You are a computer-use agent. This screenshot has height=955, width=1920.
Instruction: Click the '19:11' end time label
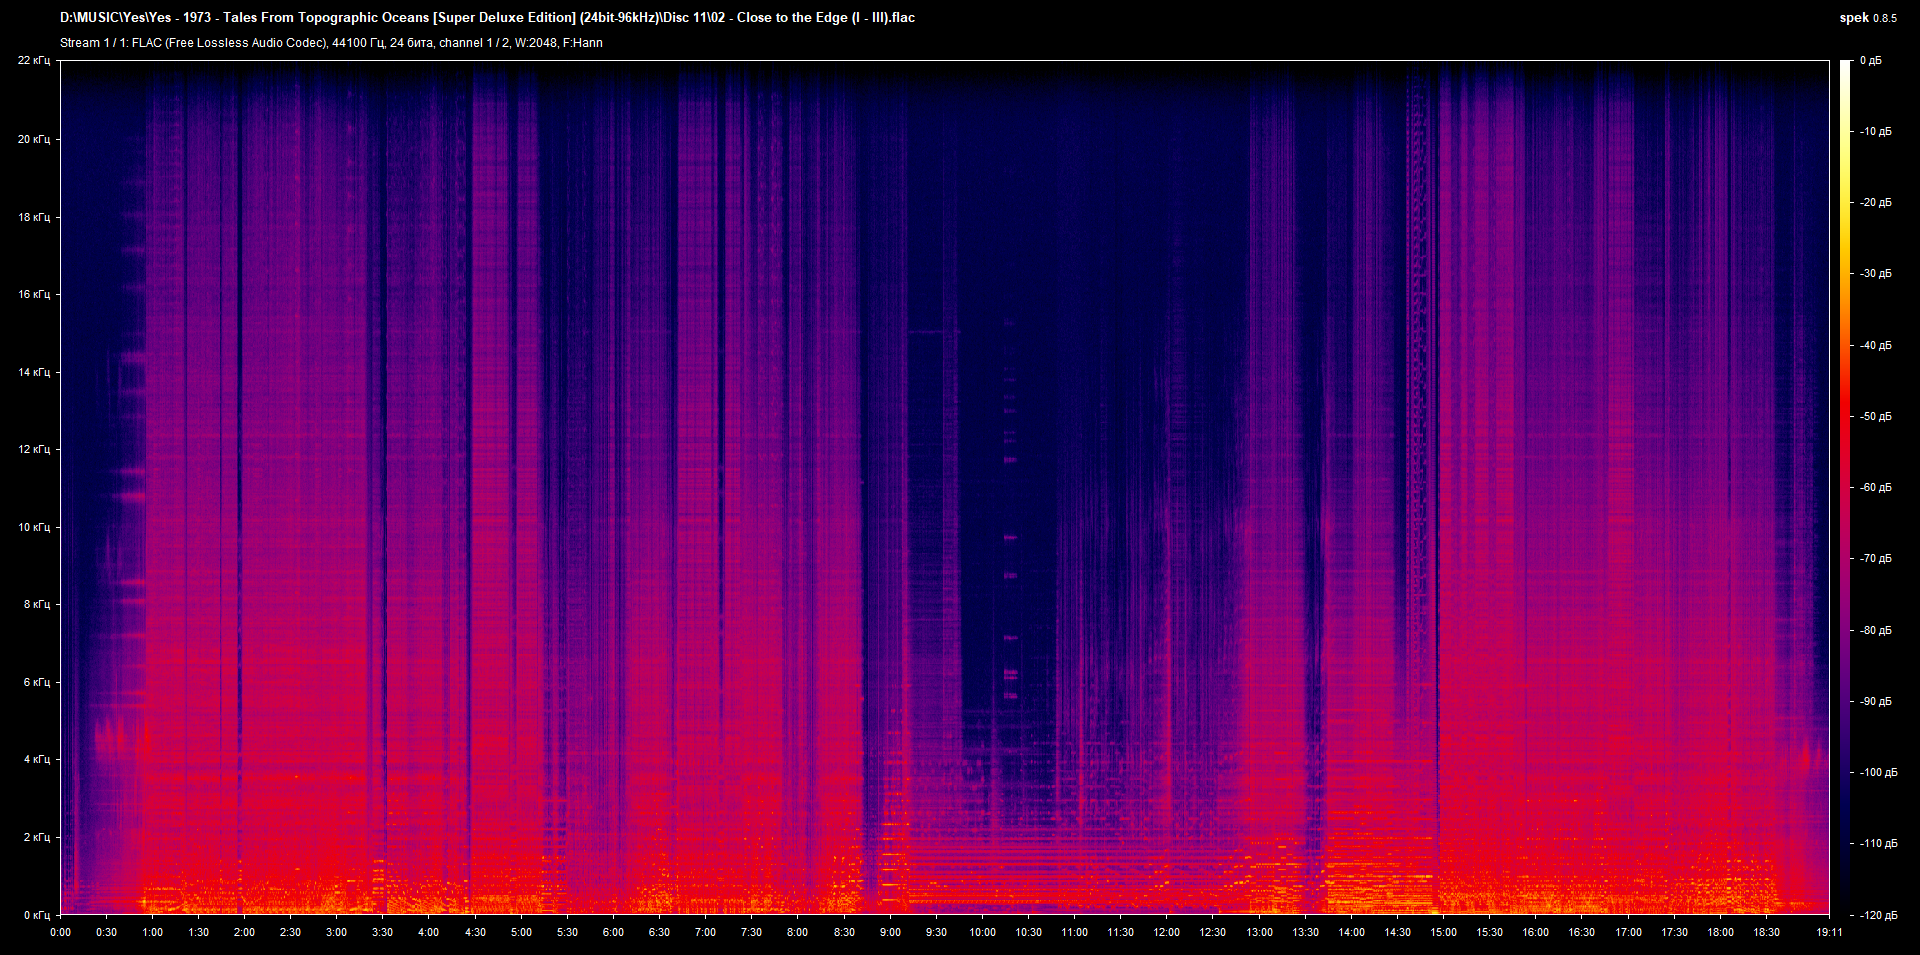coord(1829,932)
